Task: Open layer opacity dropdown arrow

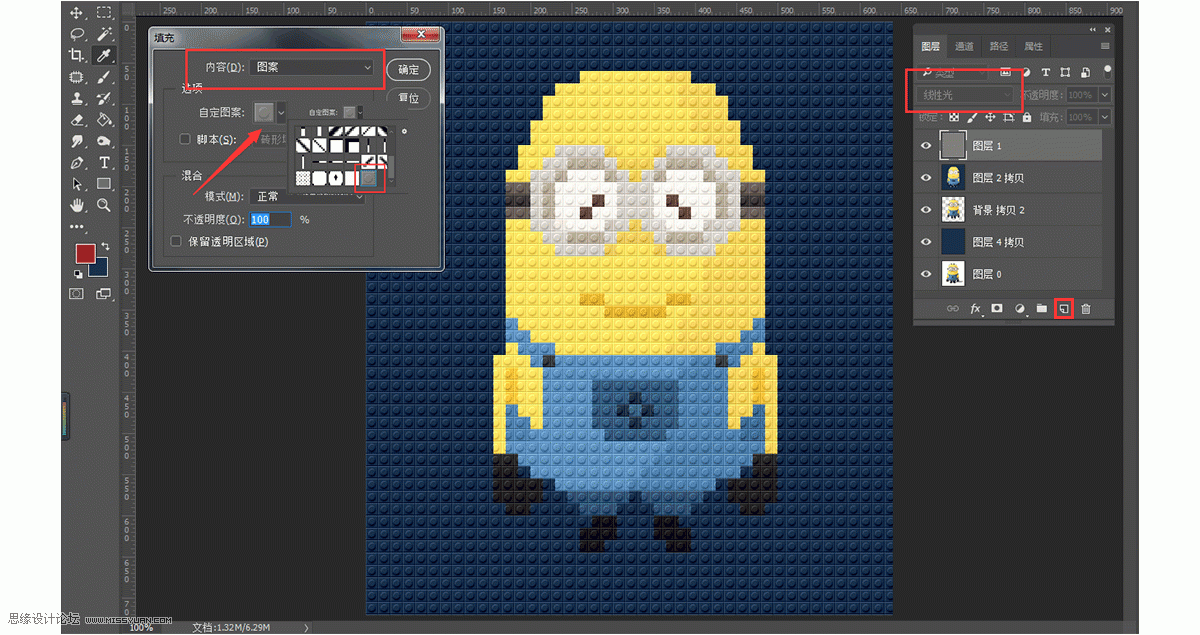Action: click(x=1105, y=95)
